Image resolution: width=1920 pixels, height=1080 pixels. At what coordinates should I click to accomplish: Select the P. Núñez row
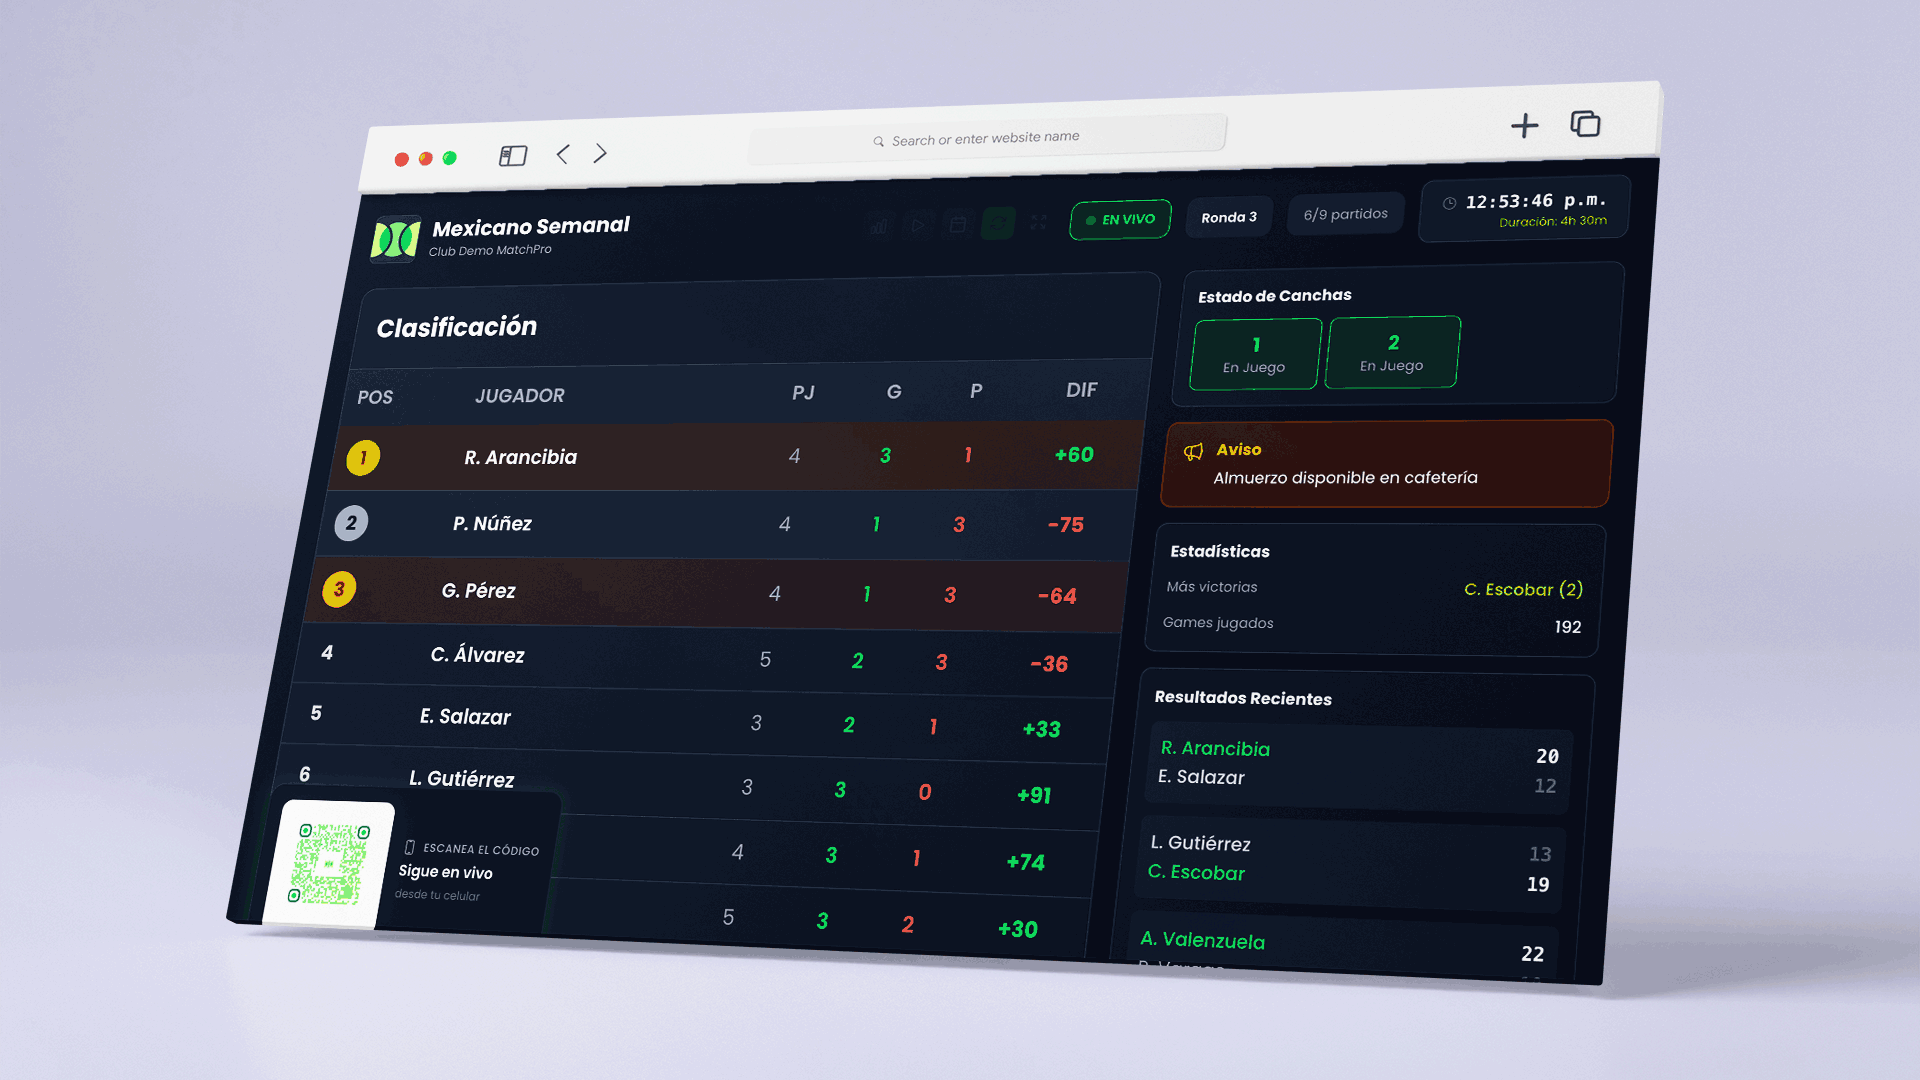[727, 524]
